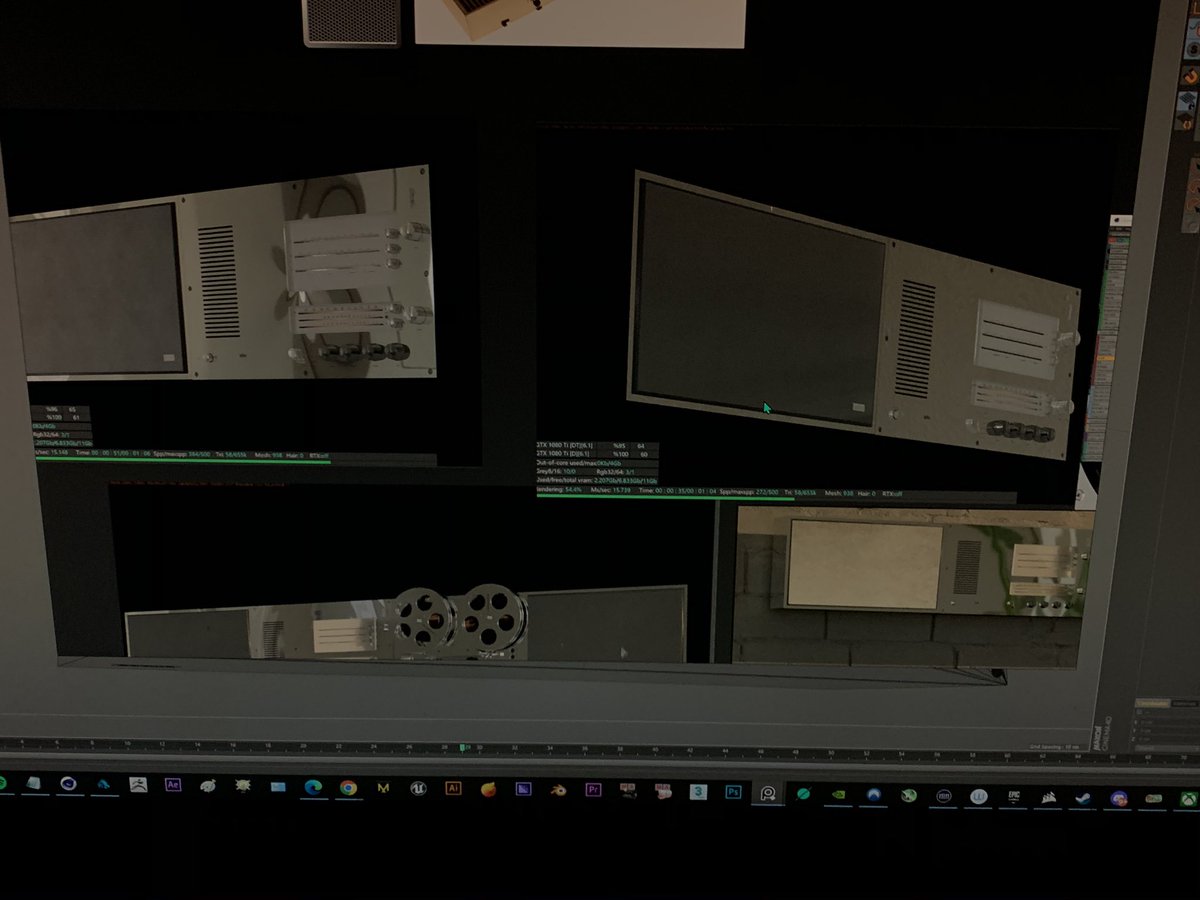Viewport: 1200px width, 900px height.
Task: Click the green playhead marker on timeline
Action: (x=462, y=746)
